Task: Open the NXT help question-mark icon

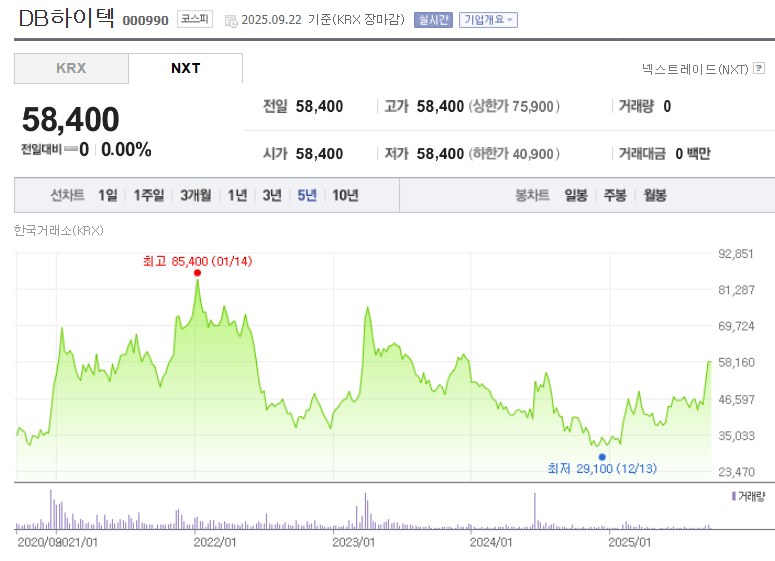Action: coord(759,68)
